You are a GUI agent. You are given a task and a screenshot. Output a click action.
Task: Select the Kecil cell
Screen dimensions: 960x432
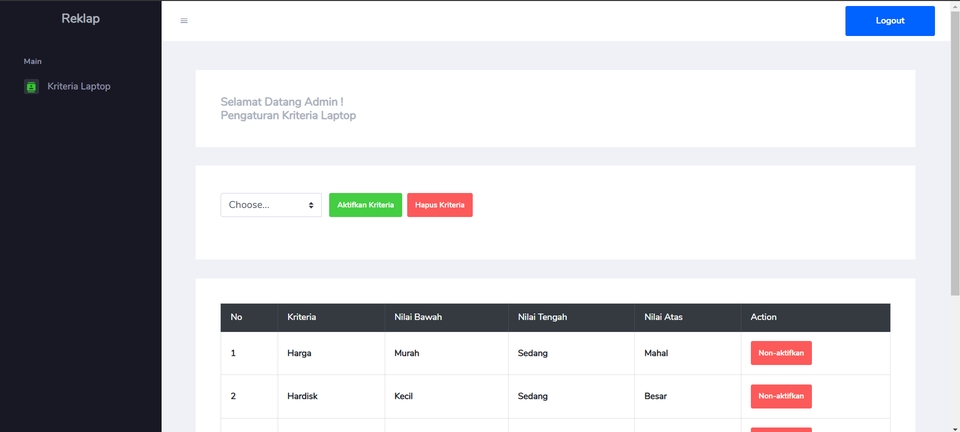(446, 396)
